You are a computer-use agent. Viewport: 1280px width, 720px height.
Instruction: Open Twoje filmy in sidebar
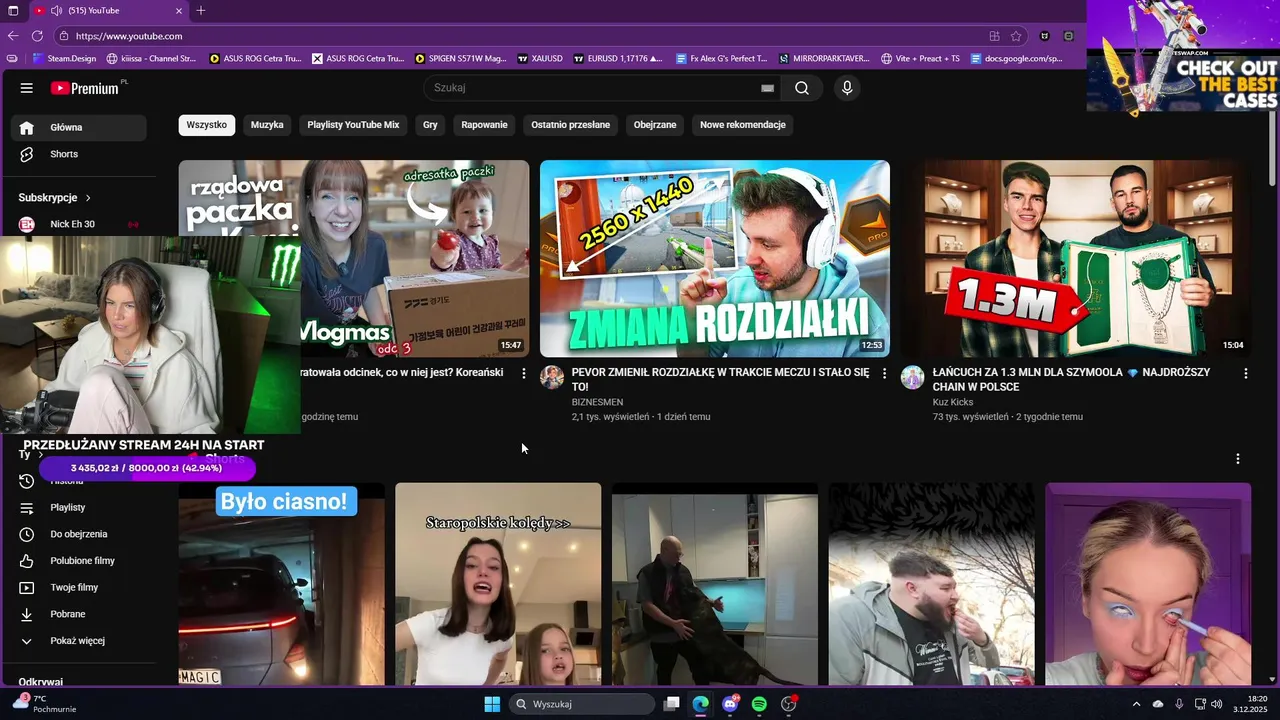coord(79,588)
